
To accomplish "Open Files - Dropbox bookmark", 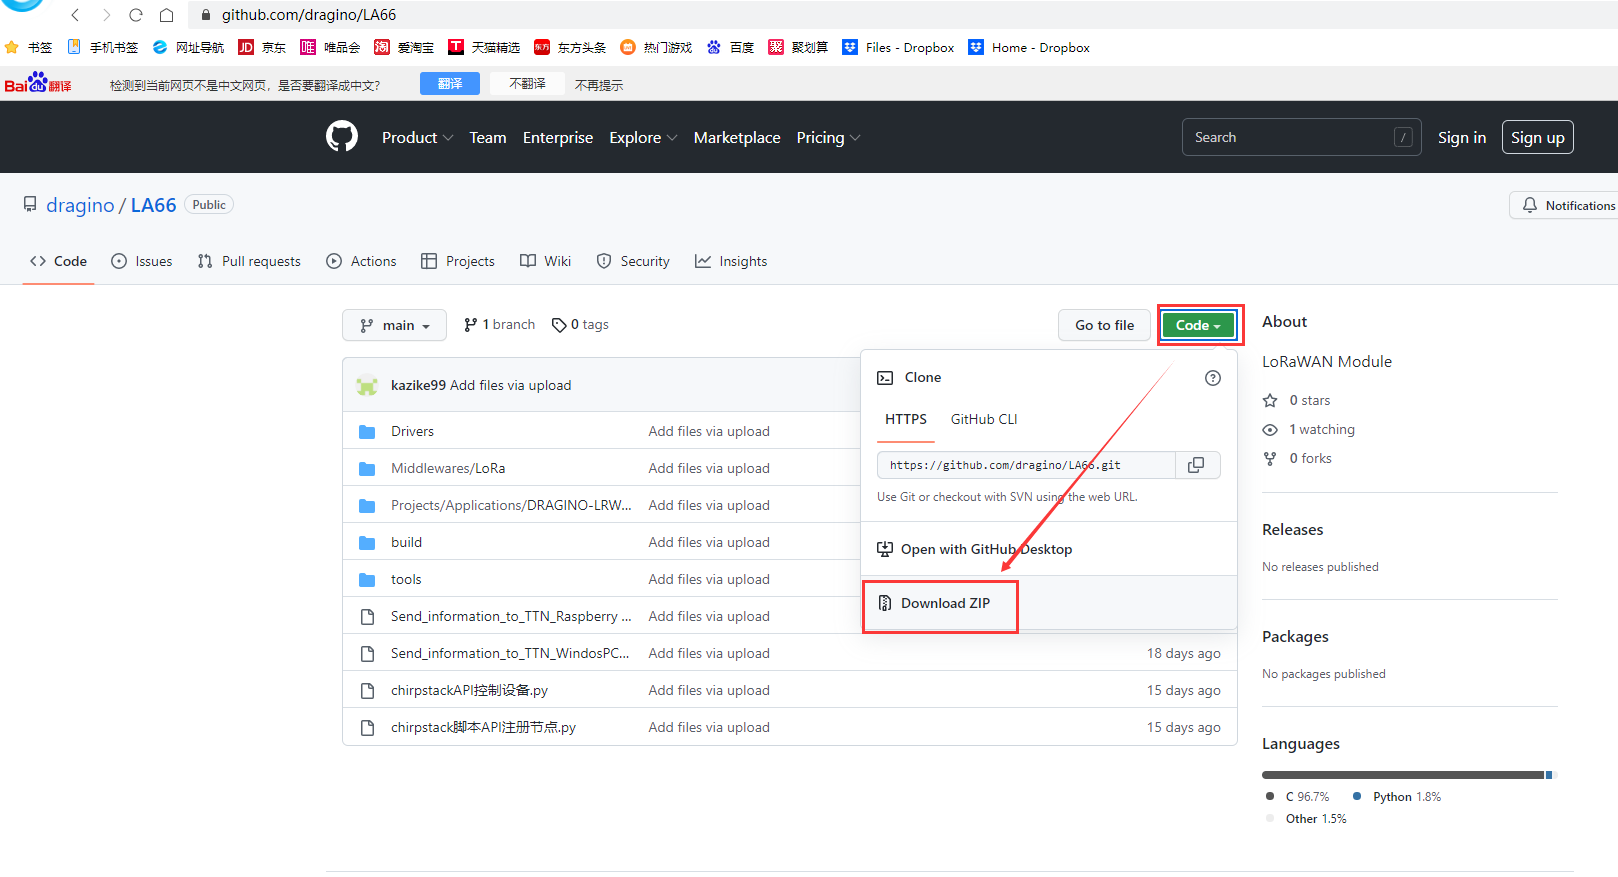I will click(x=898, y=47).
